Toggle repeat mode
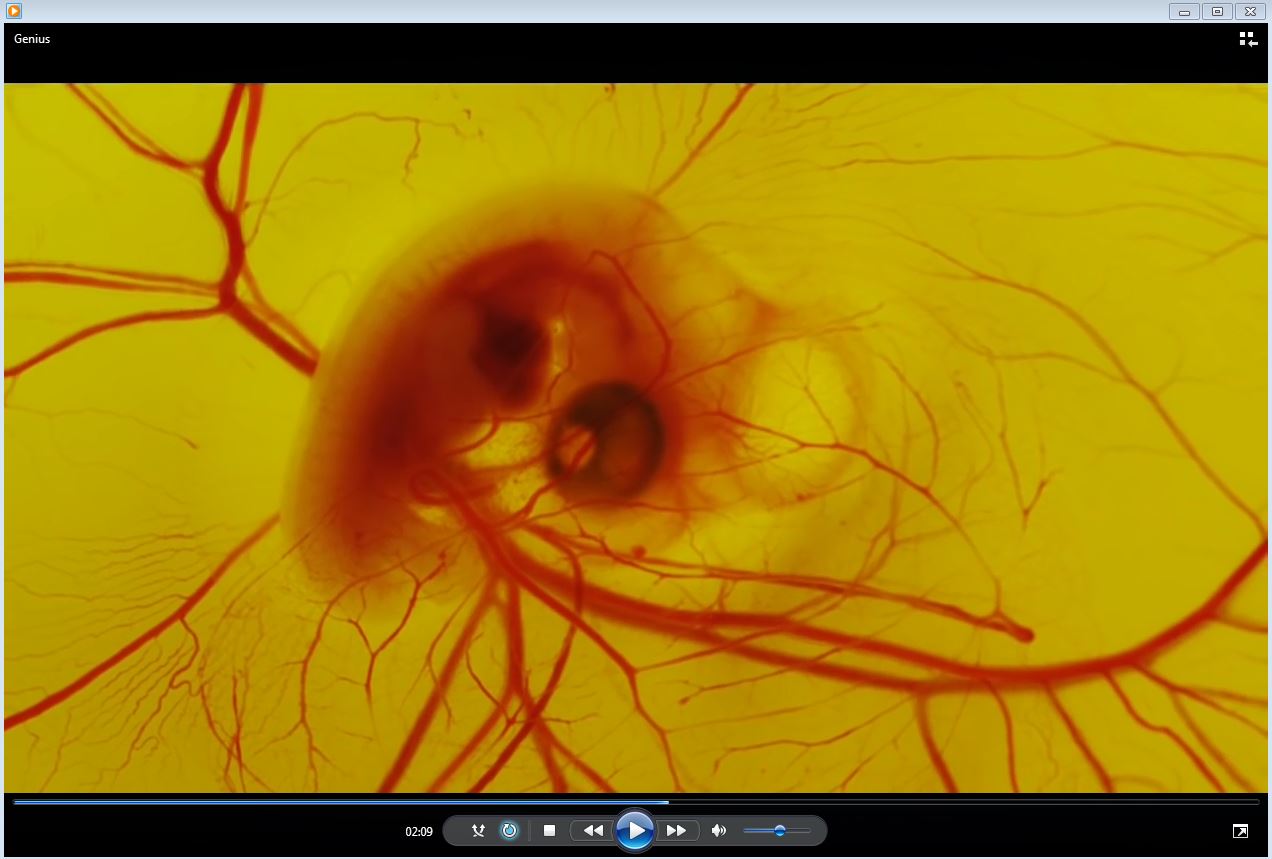The height and width of the screenshot is (859, 1272). [509, 830]
